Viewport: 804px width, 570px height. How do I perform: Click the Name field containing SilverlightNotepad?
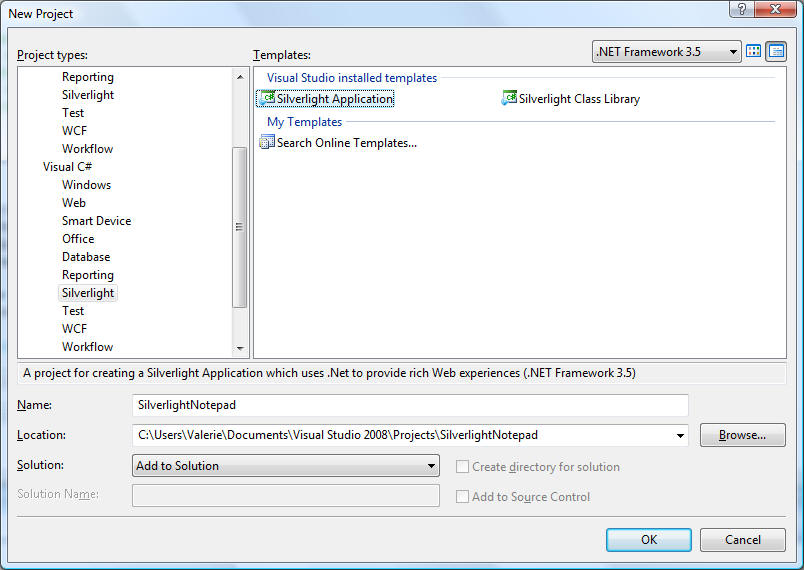point(410,405)
